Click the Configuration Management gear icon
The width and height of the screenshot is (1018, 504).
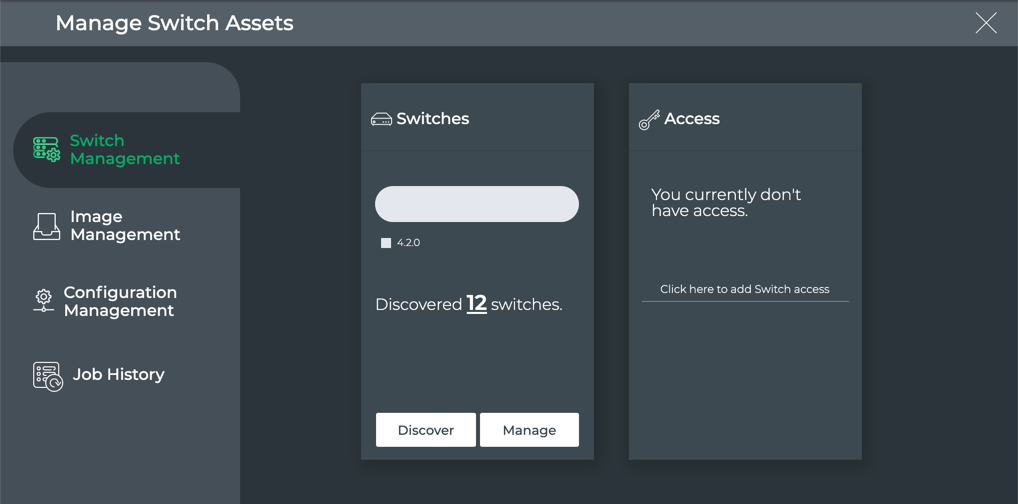coord(43,301)
